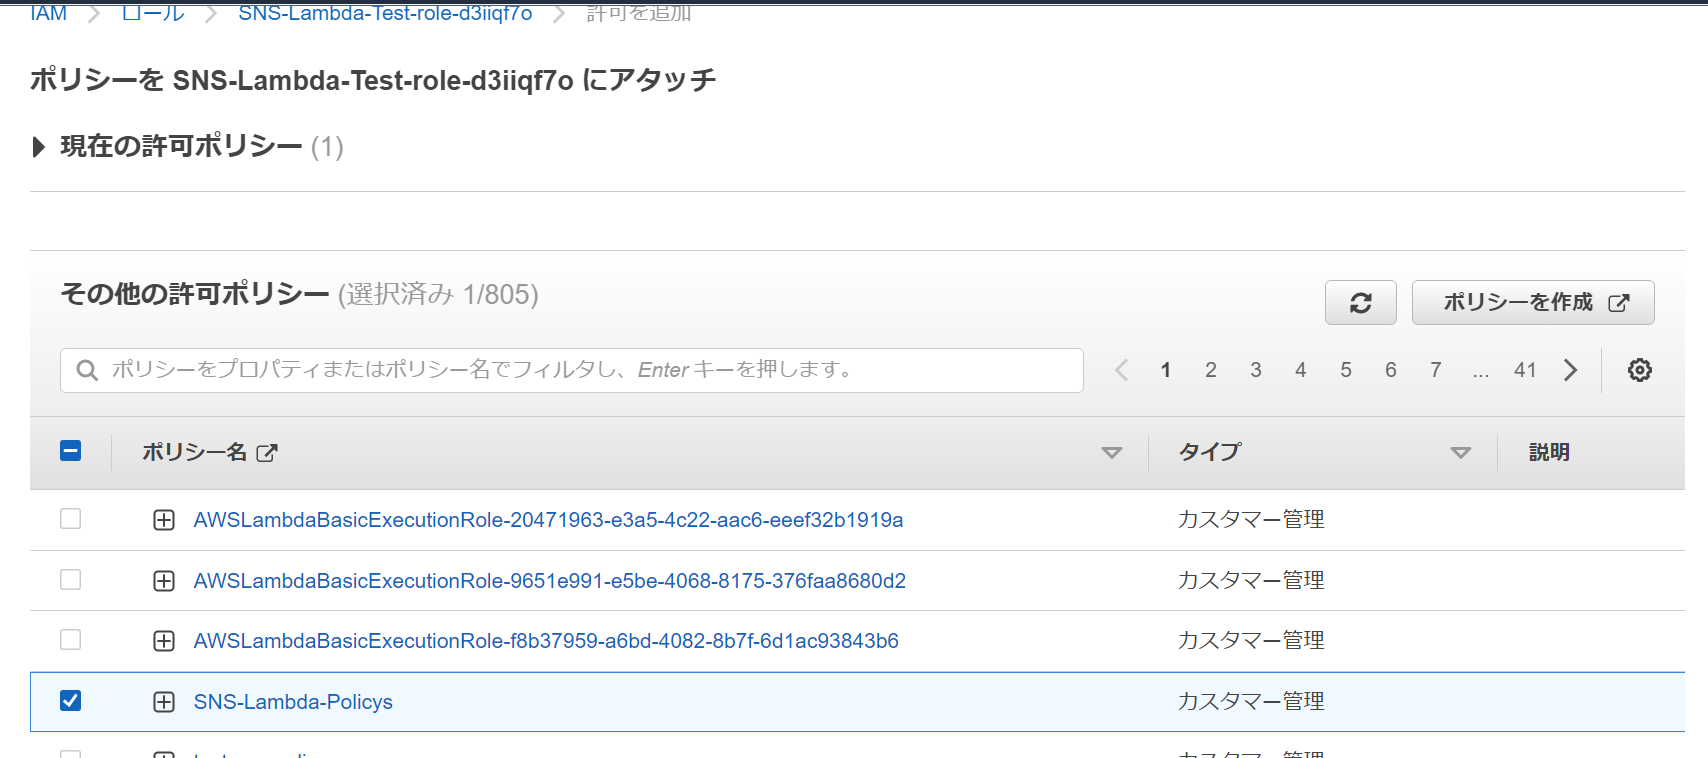Click SNS-Lambda-Test-role-d3iiqf7o breadcrumb link
Image resolution: width=1708 pixels, height=758 pixels.
click(x=385, y=13)
